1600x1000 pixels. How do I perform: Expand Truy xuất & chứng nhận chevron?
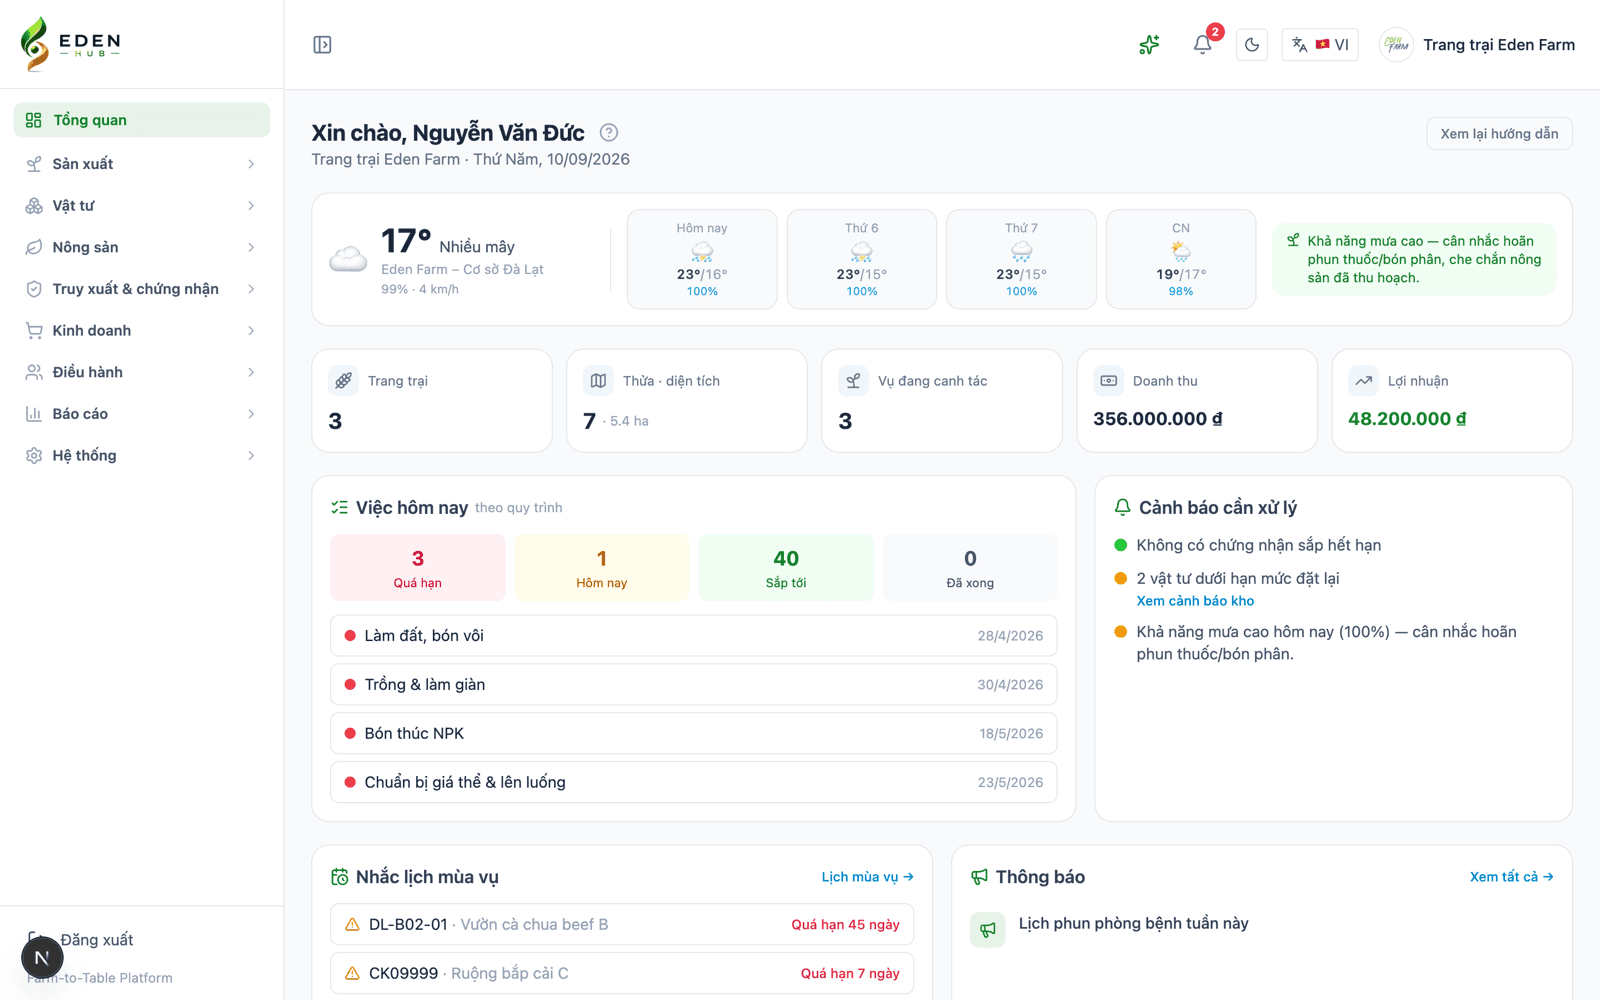[251, 289]
